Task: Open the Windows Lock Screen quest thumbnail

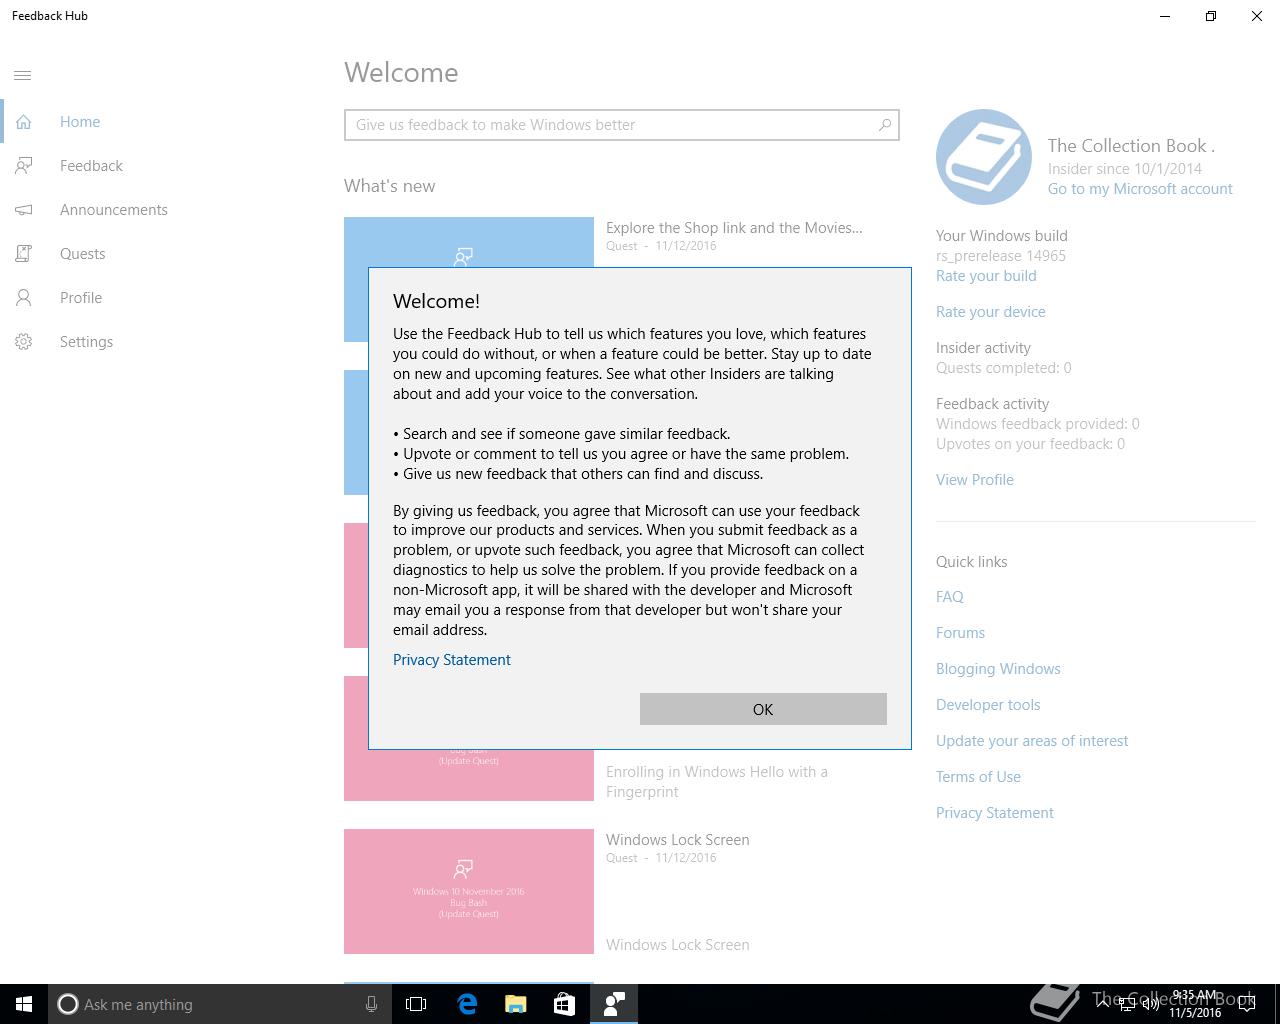Action: pos(469,891)
